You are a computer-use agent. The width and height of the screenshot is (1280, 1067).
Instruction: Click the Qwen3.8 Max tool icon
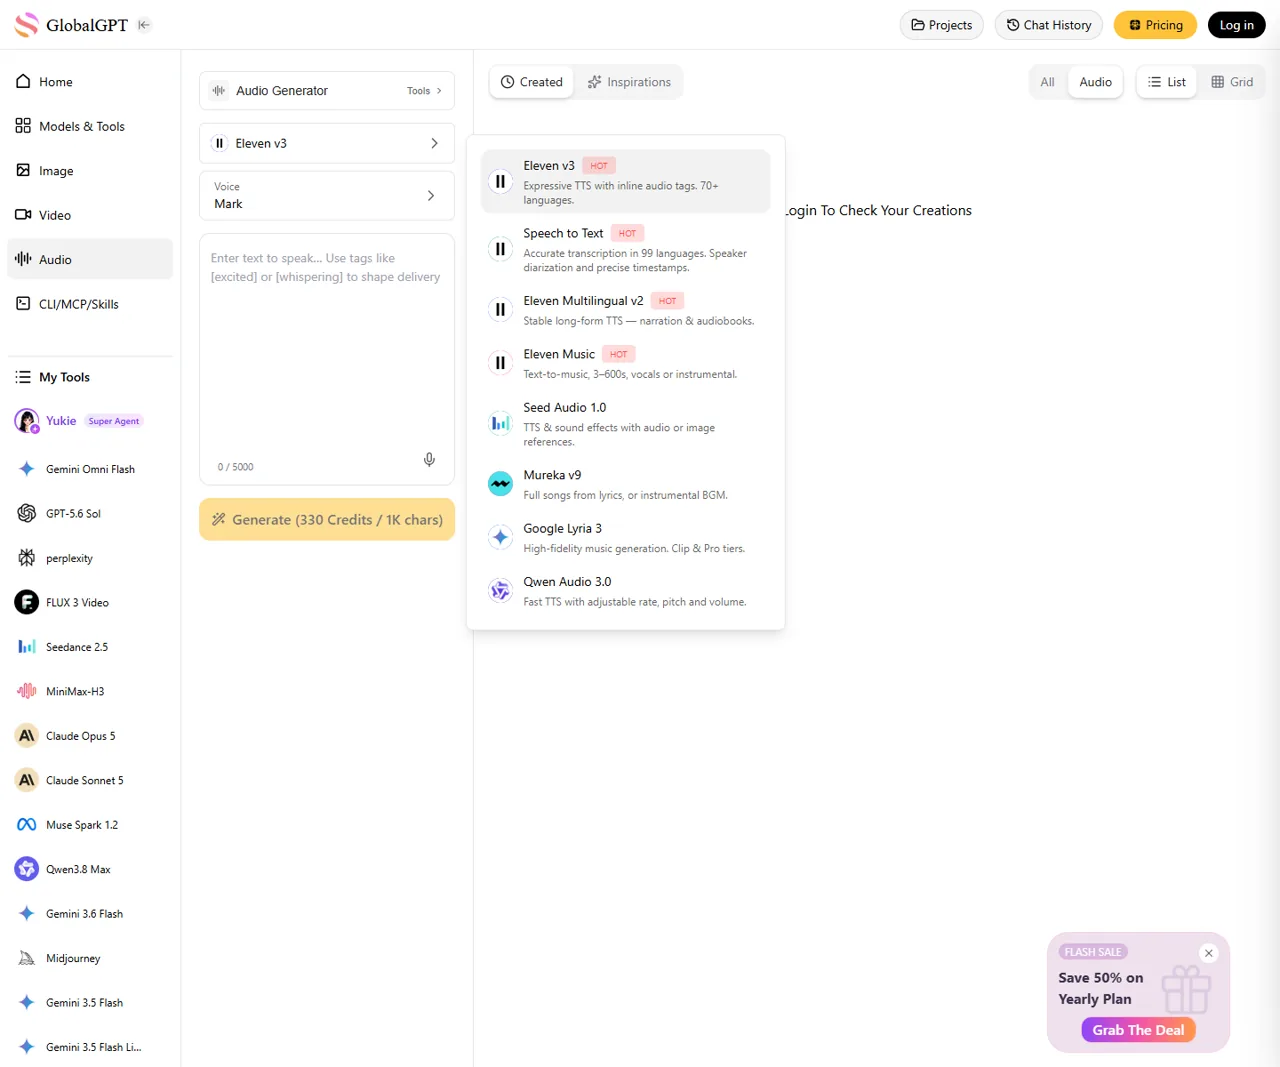pyautogui.click(x=27, y=869)
